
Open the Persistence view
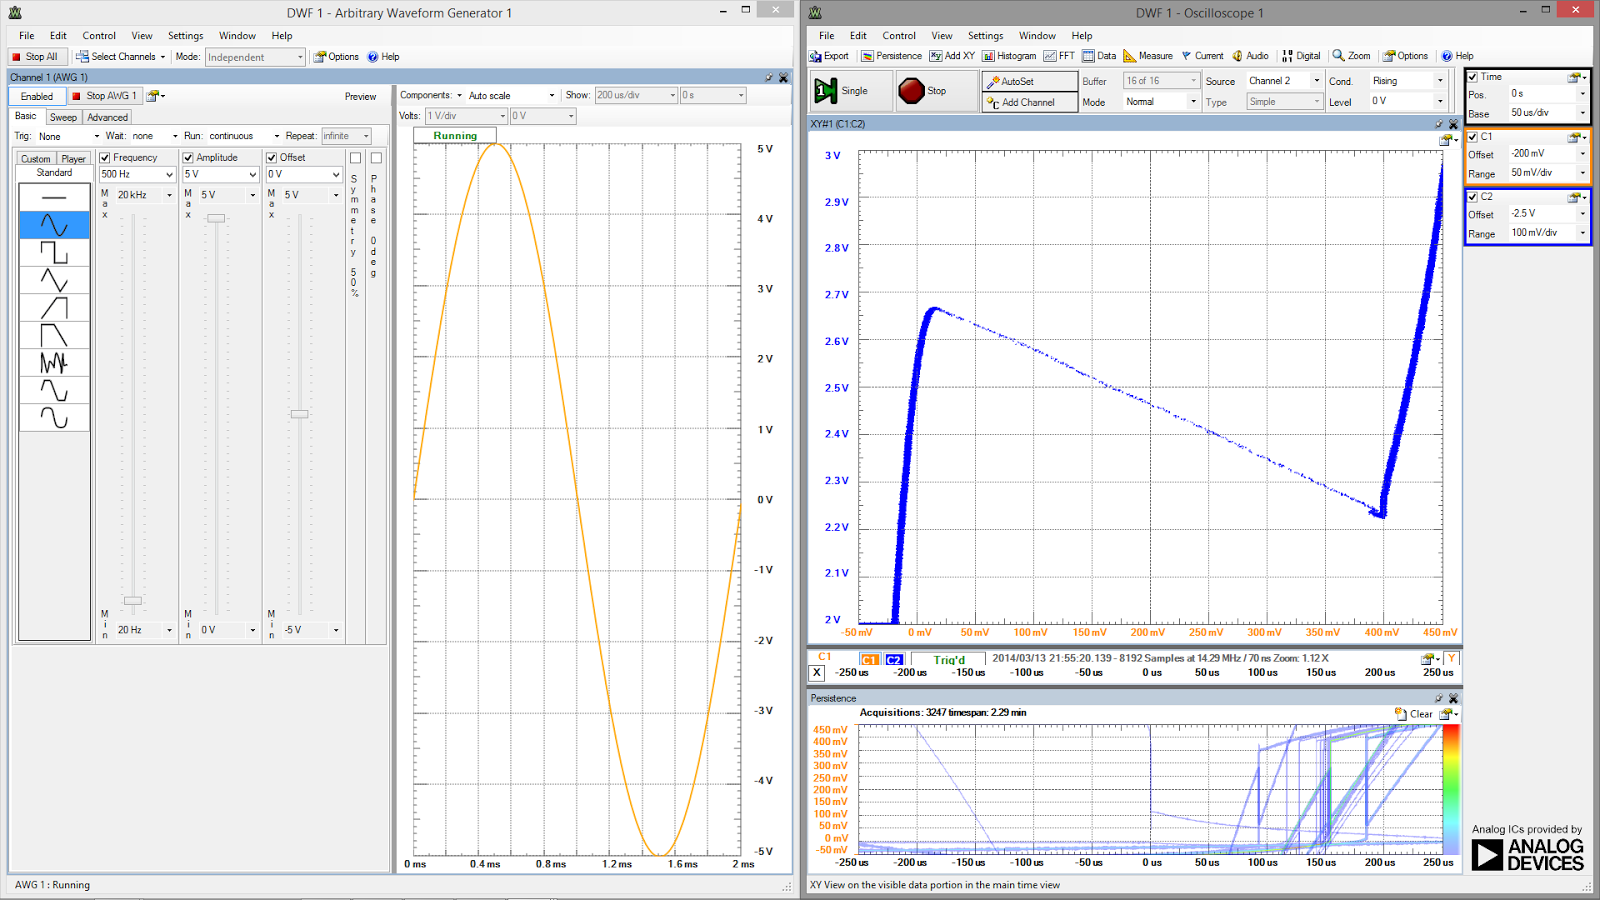(891, 55)
